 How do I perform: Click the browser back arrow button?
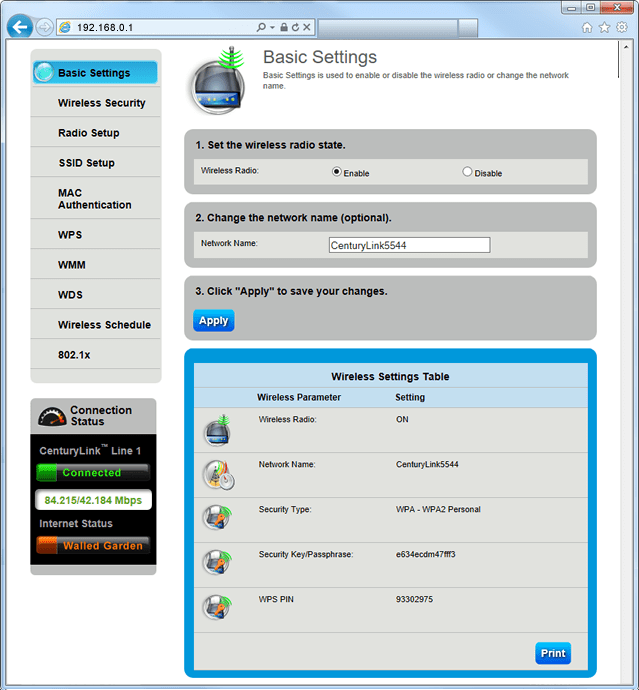point(19,27)
